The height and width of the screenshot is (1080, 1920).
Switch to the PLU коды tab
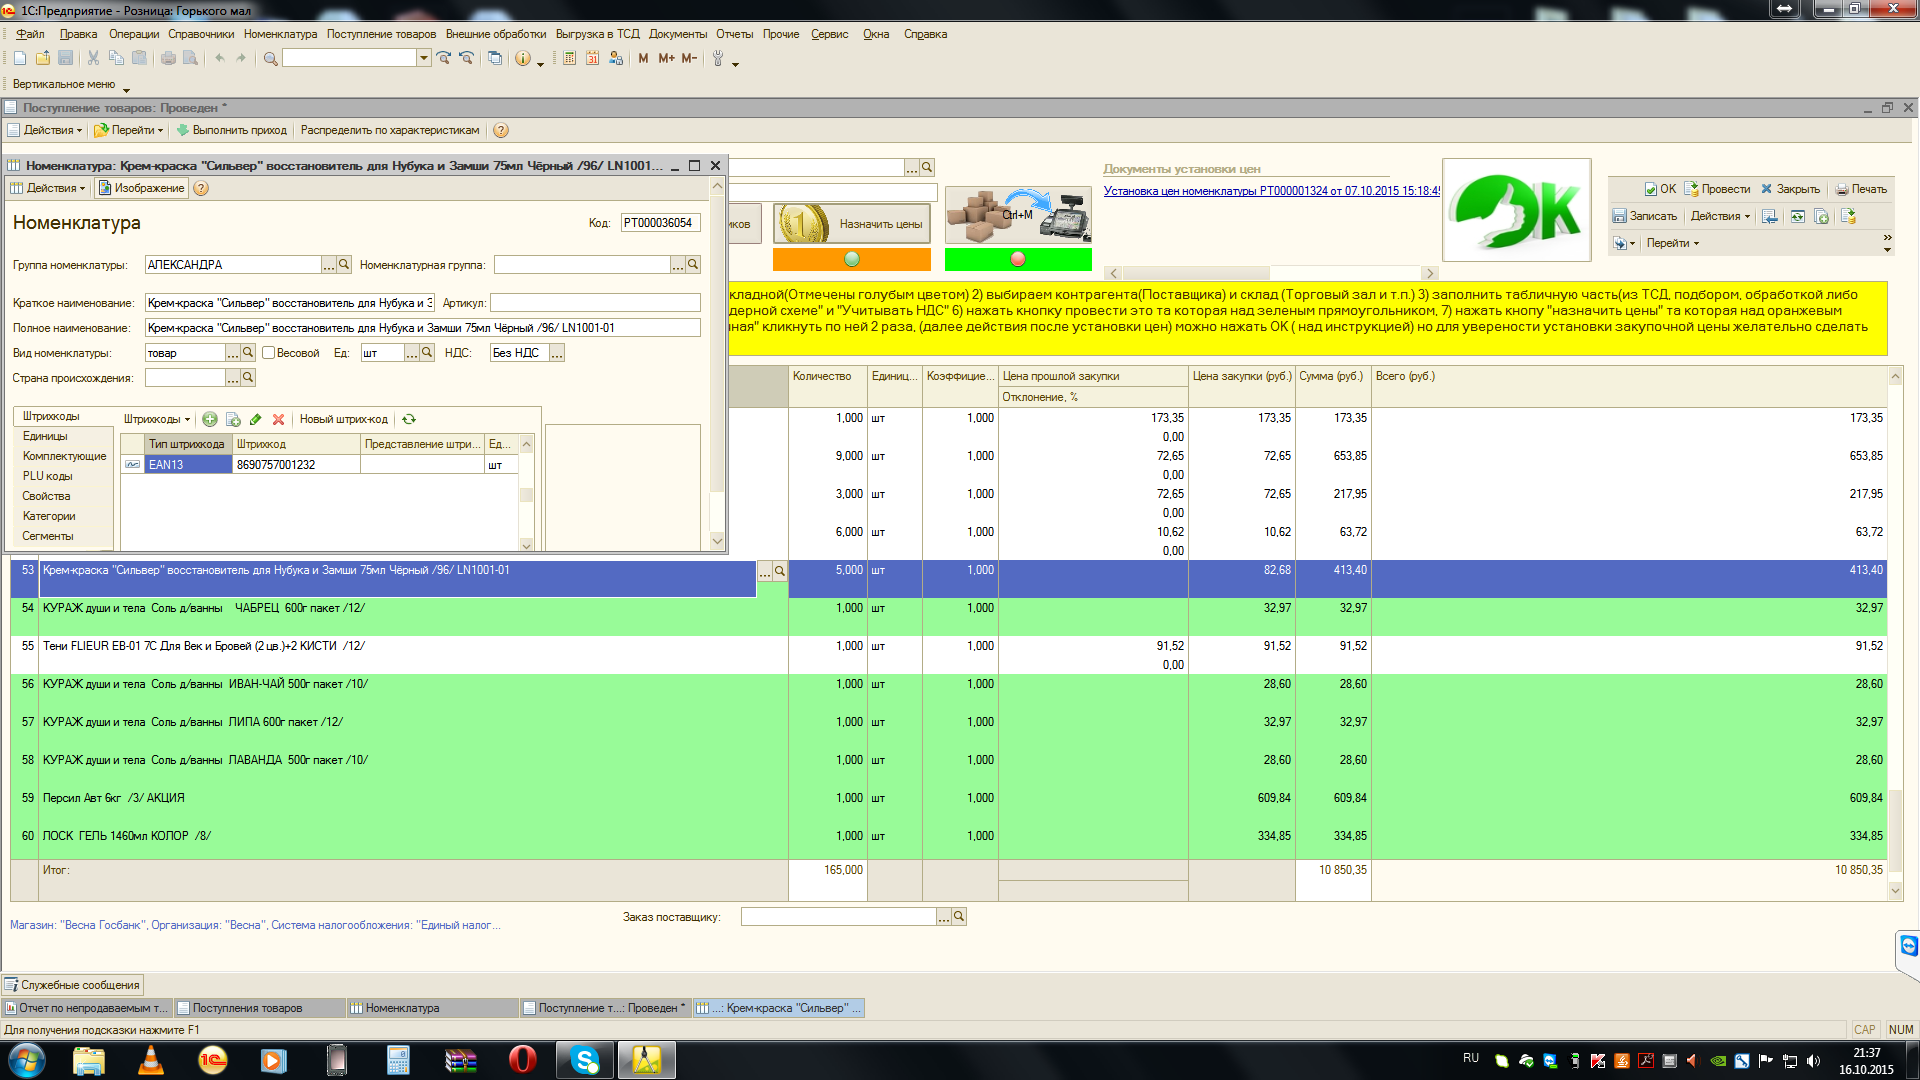47,476
